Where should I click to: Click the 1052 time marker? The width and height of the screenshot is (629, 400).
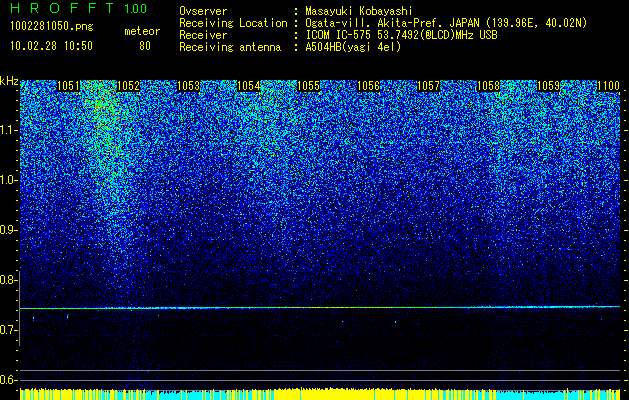tap(128, 86)
